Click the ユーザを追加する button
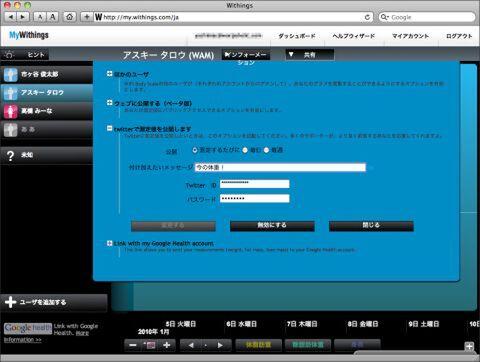 coord(54,303)
